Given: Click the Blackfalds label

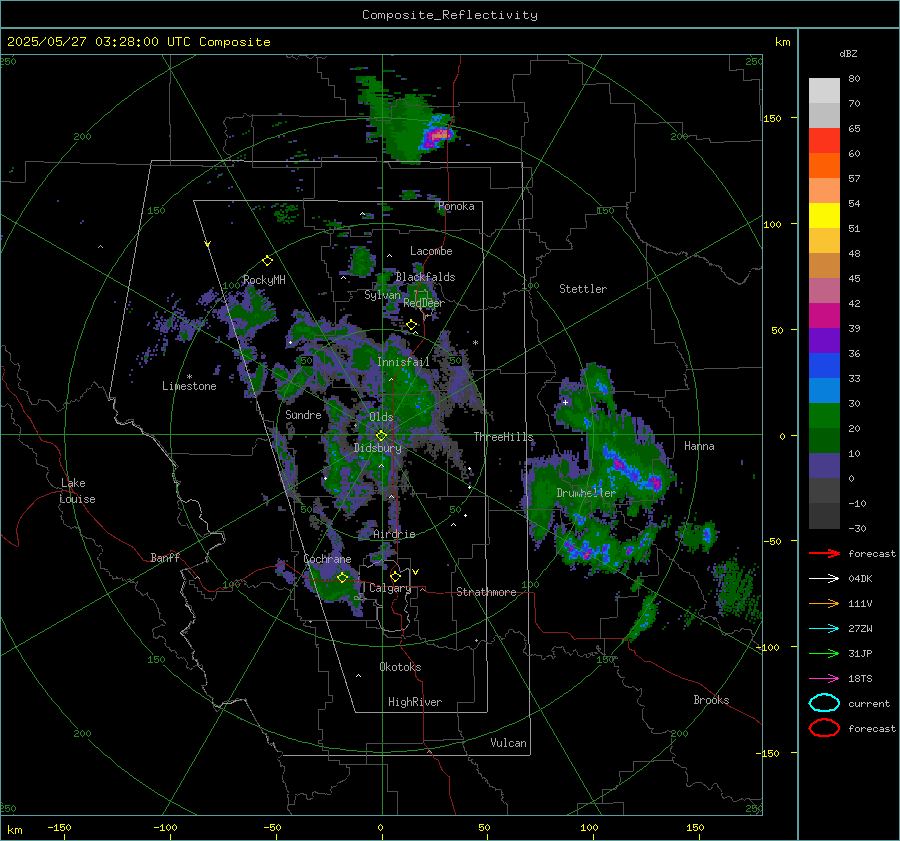Looking at the screenshot, I should click(425, 277).
